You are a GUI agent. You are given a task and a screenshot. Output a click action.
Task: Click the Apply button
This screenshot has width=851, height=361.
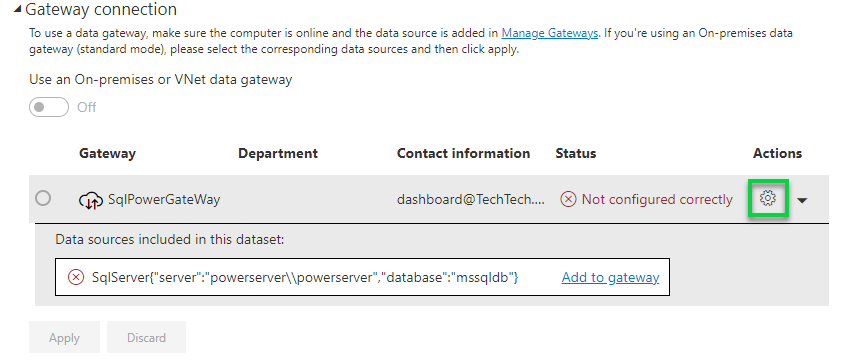click(x=64, y=338)
